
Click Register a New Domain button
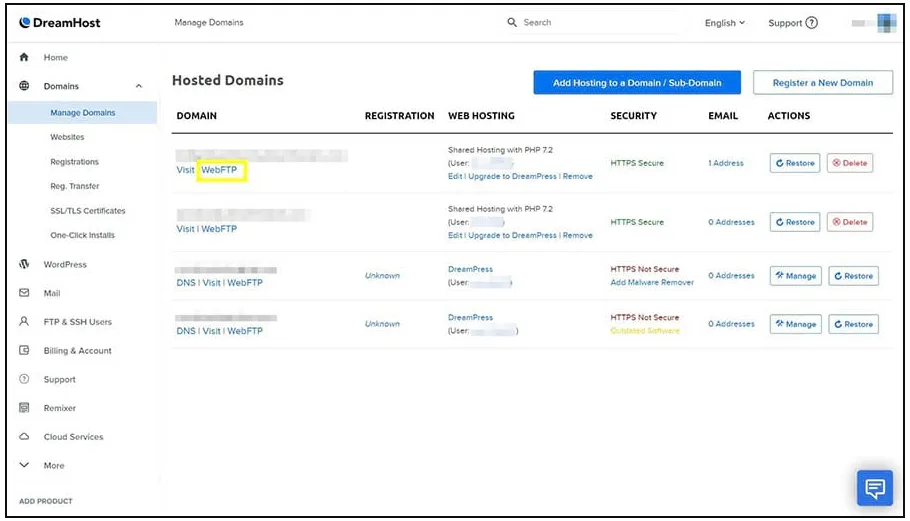pyautogui.click(x=822, y=82)
